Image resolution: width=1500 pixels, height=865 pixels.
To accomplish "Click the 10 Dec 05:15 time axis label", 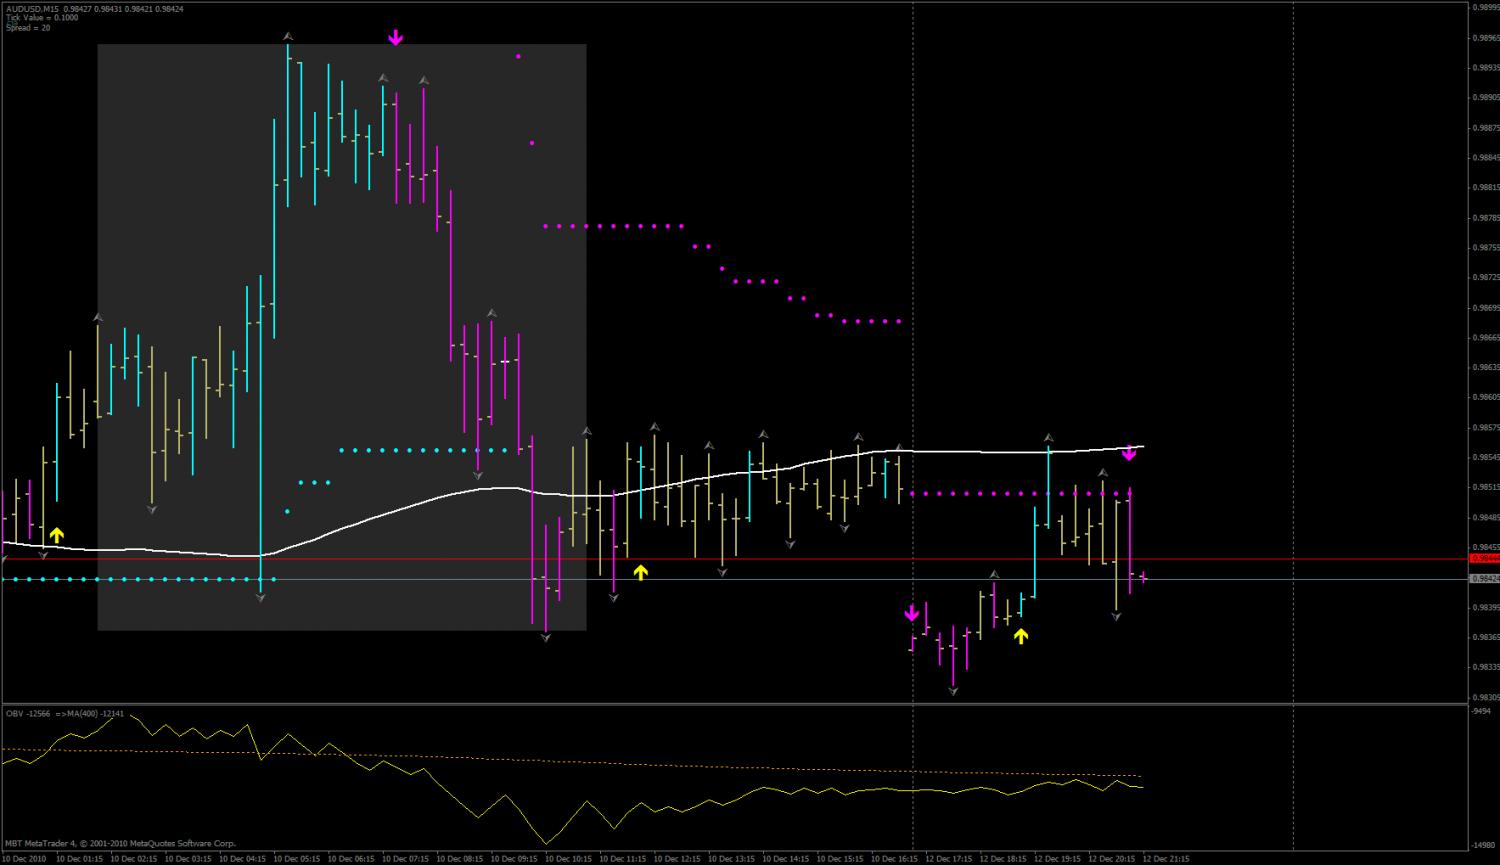I will click(297, 859).
